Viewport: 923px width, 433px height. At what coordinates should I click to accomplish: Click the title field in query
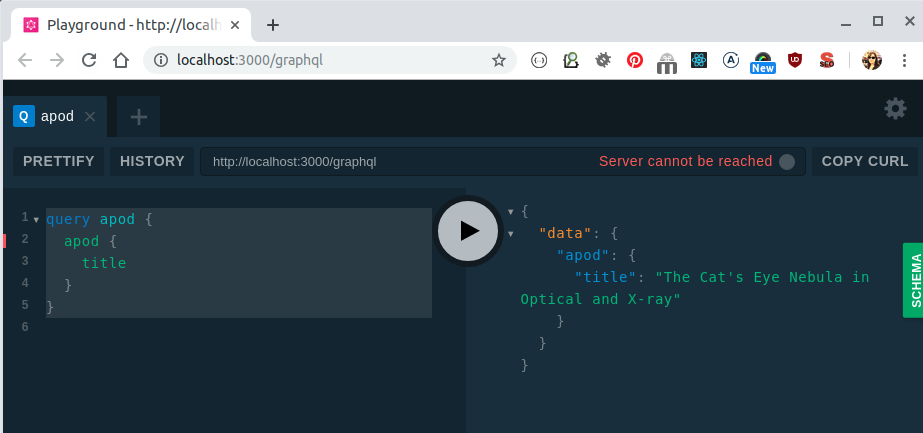click(104, 263)
